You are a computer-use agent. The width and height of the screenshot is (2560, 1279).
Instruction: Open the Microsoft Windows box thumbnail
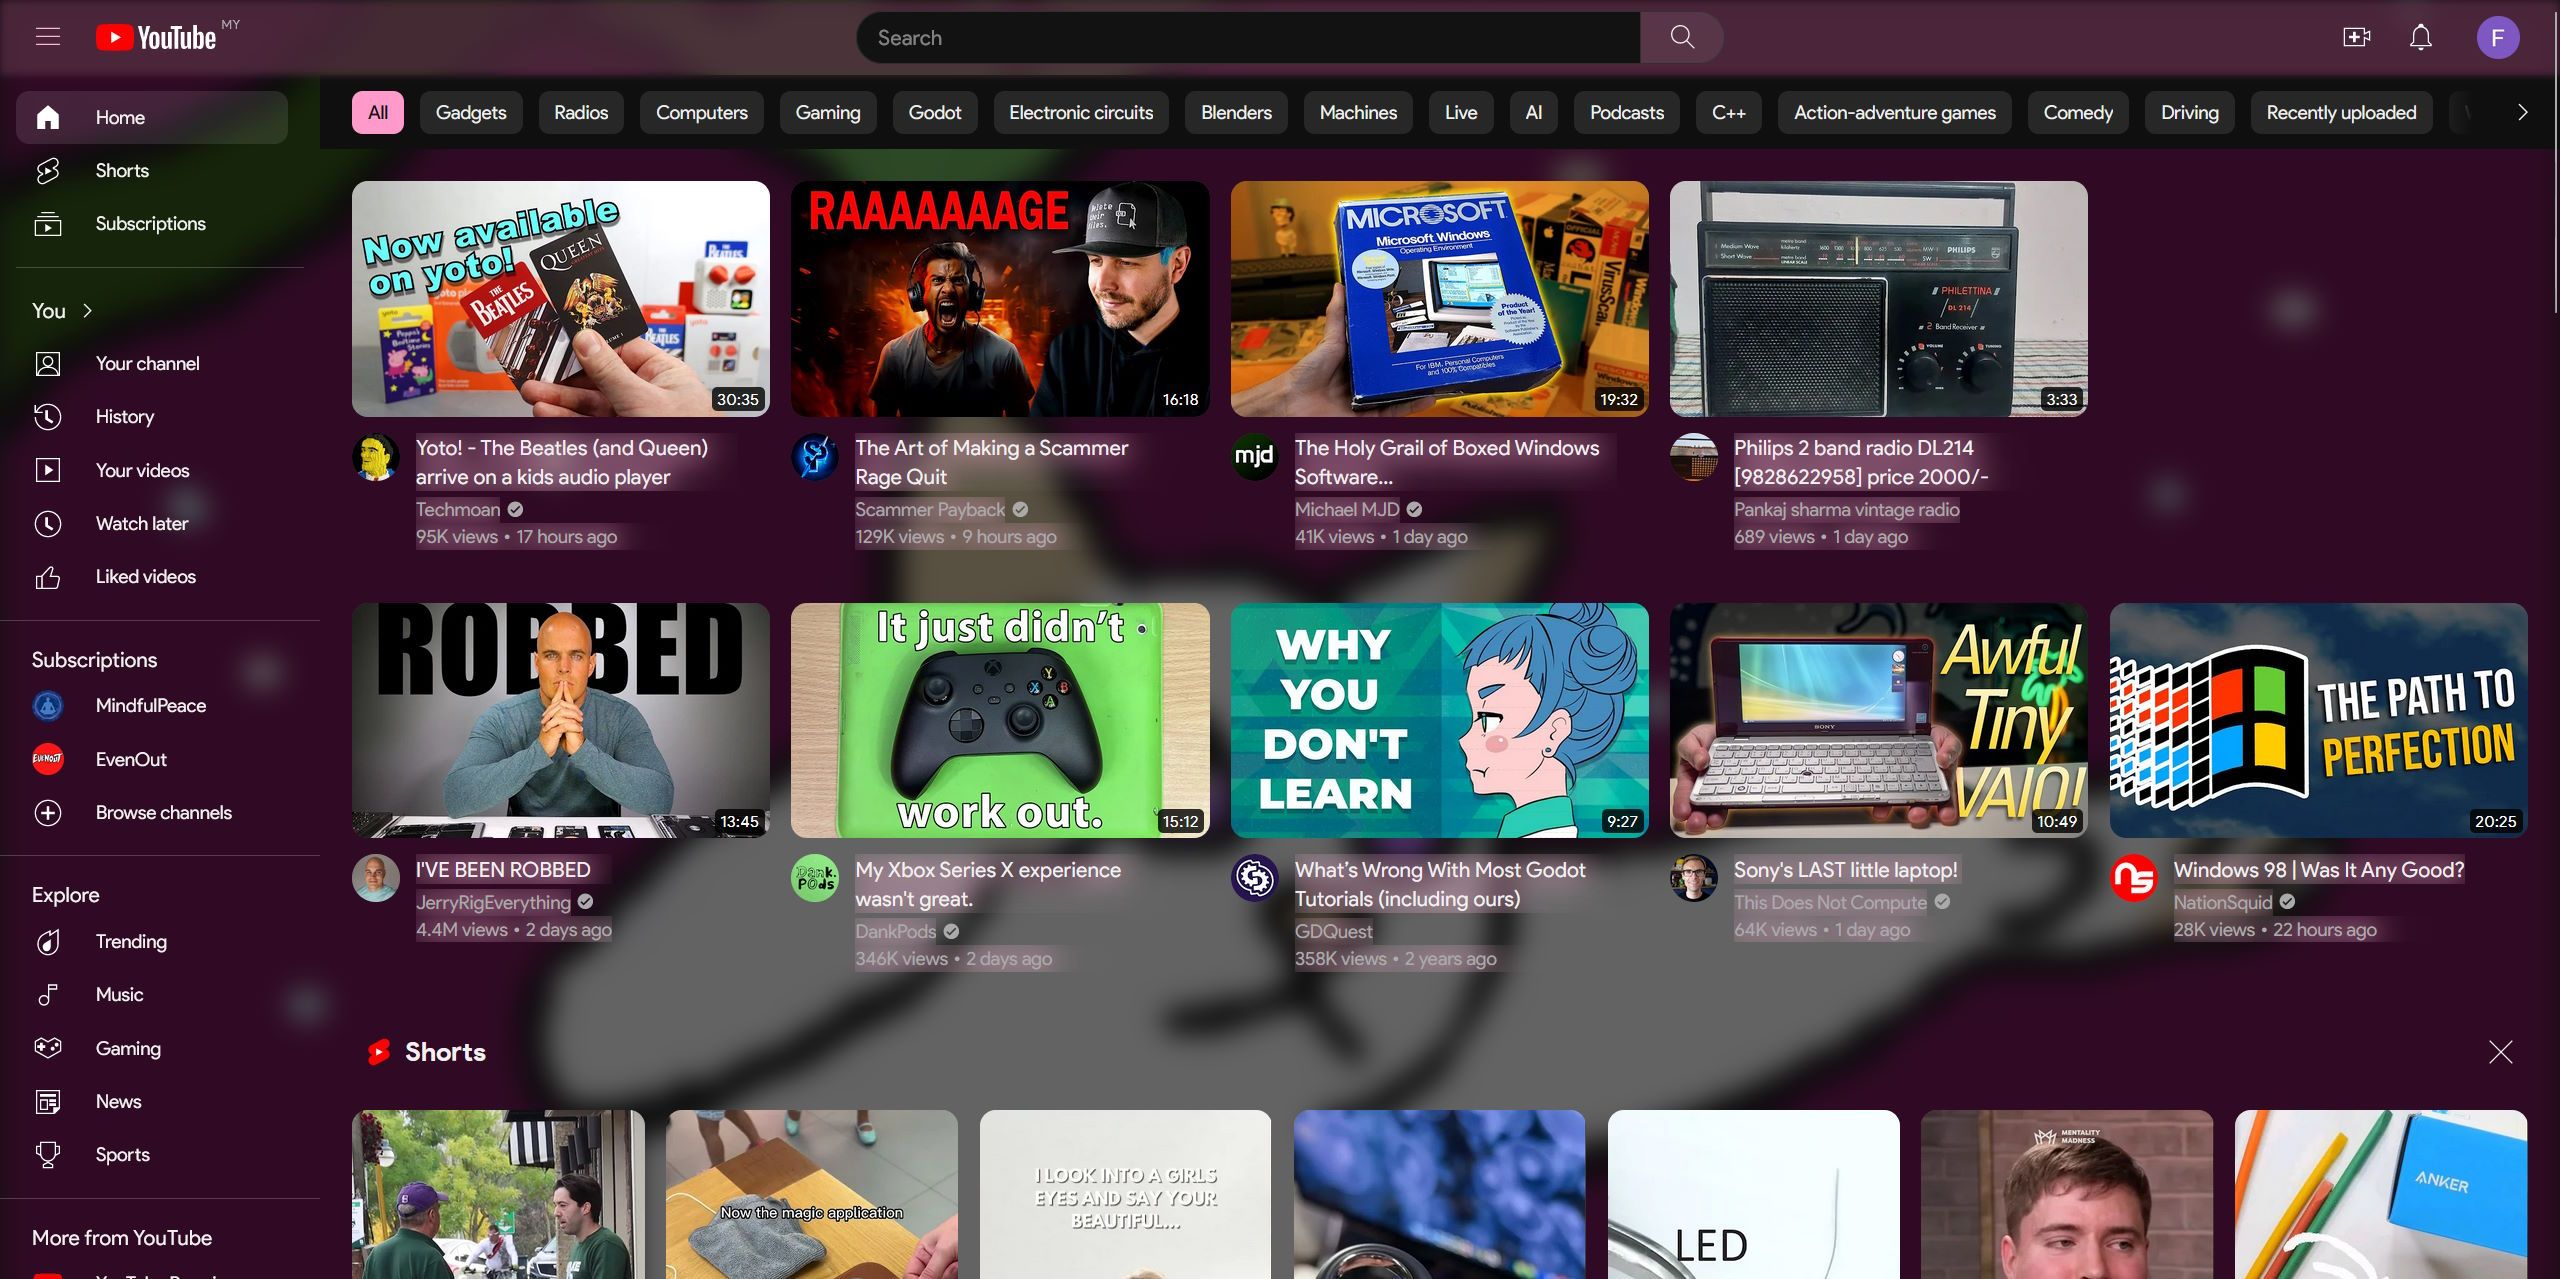[x=1439, y=299]
